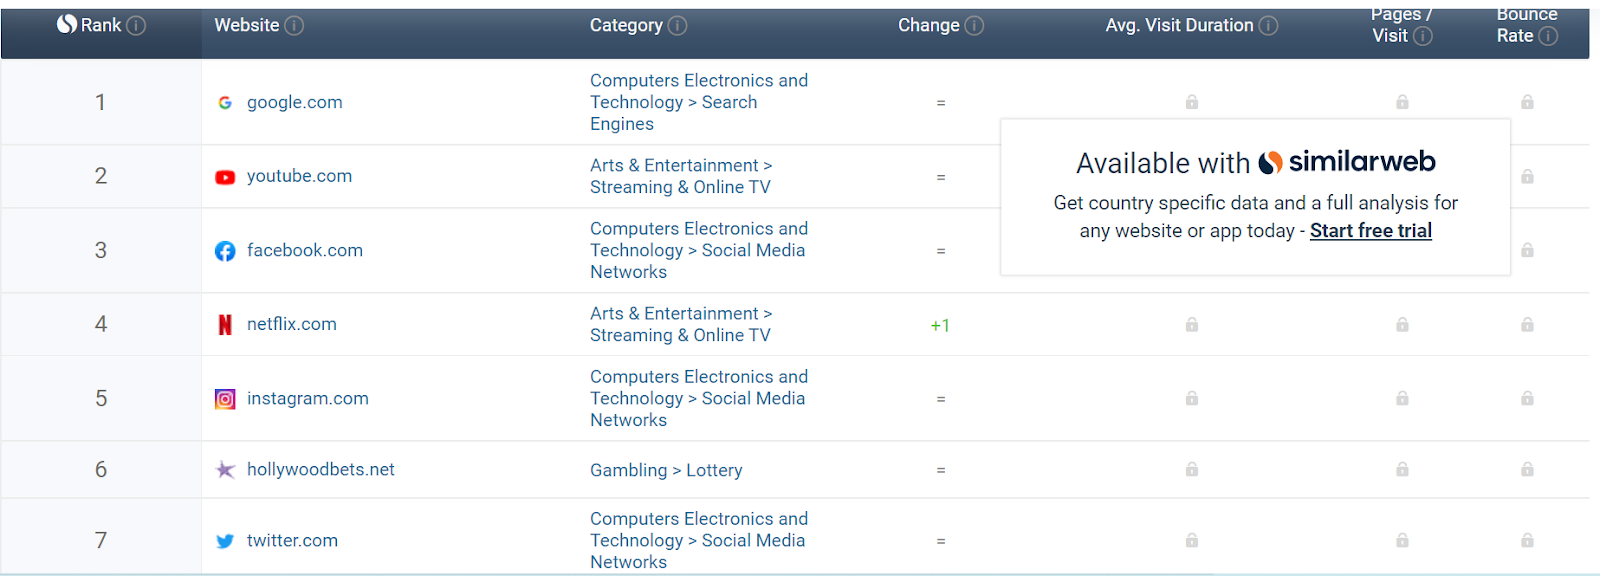Click the info icon next to Category header

(678, 26)
